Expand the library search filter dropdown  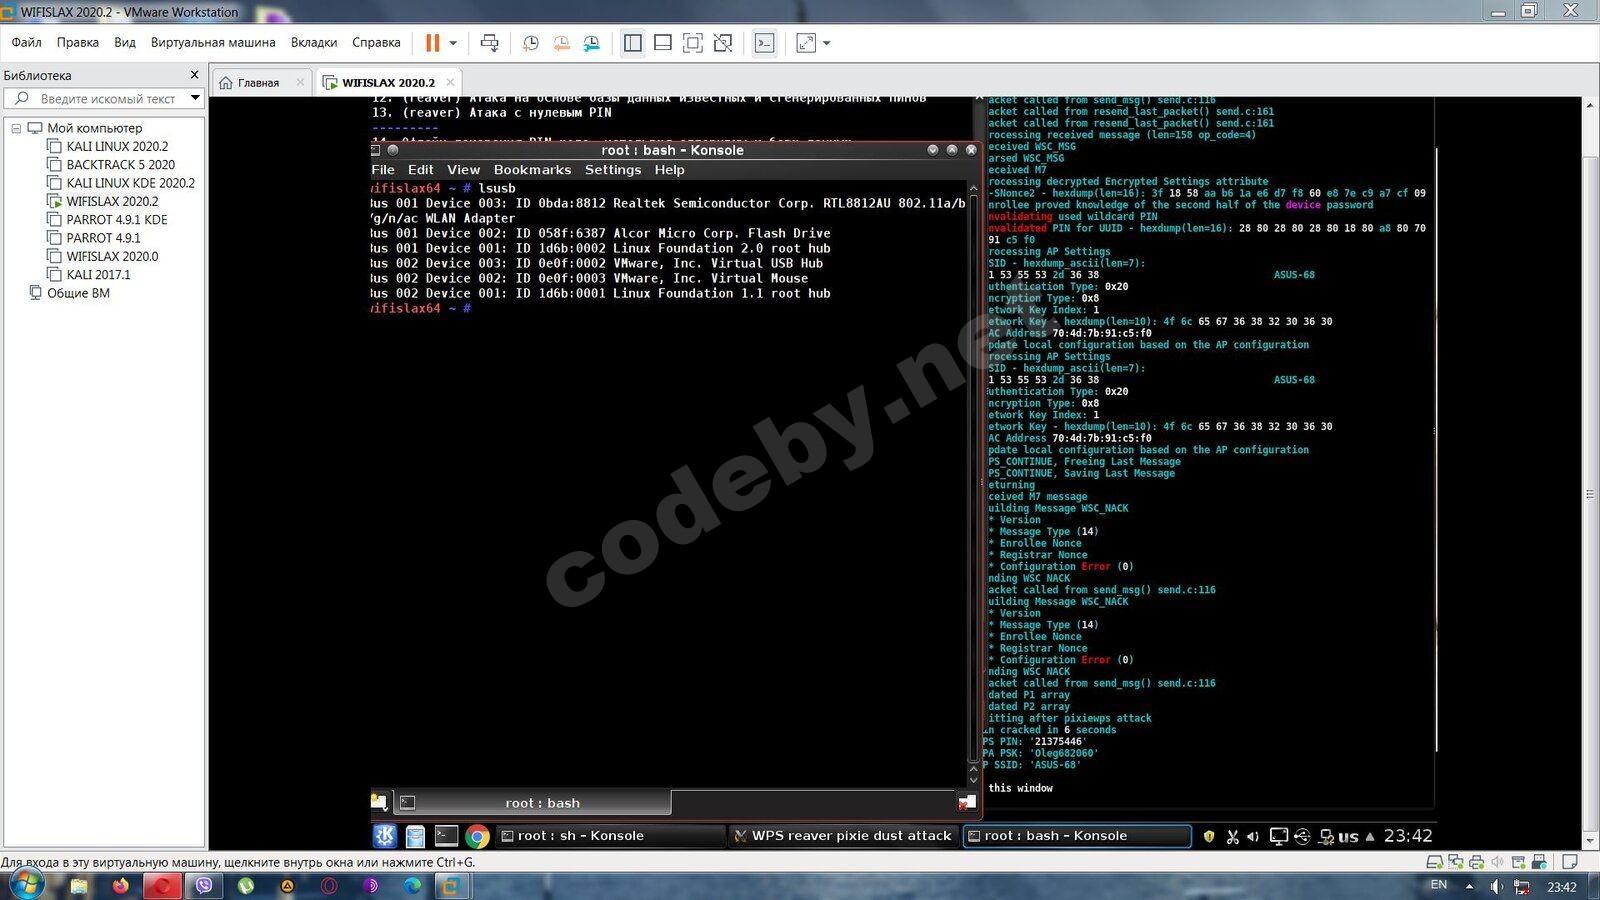[195, 98]
